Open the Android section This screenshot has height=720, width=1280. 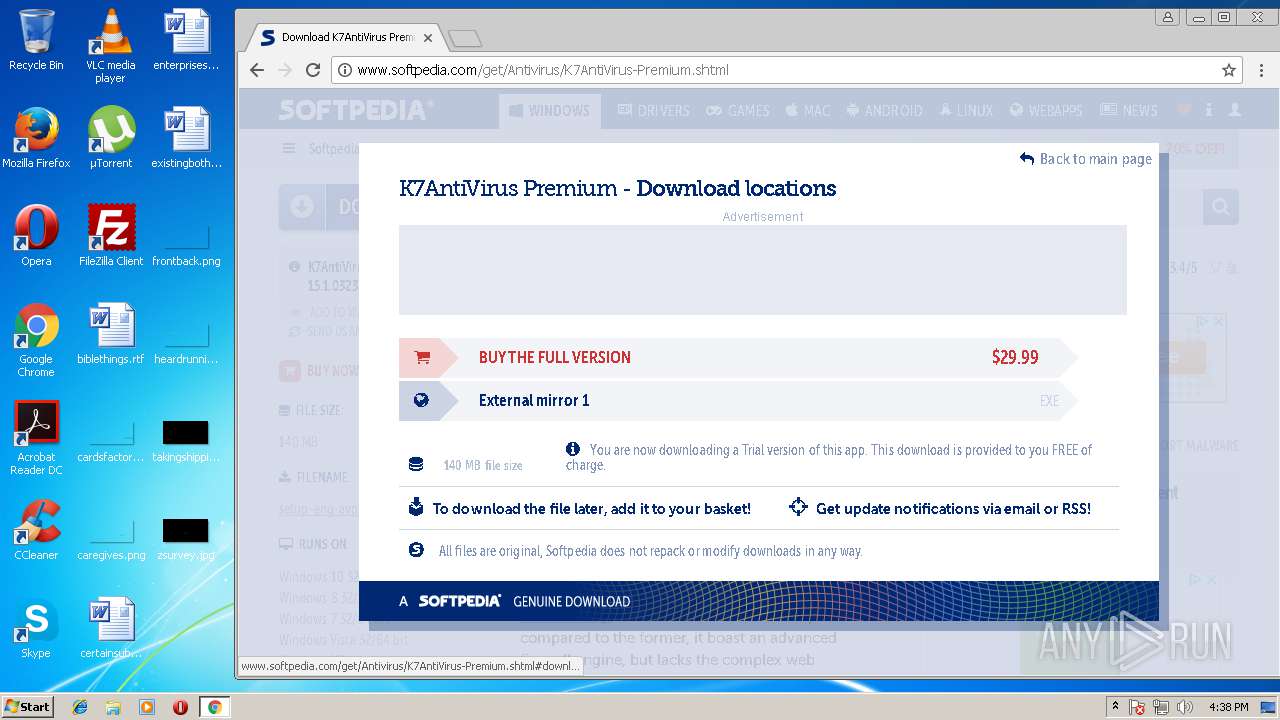[x=884, y=110]
